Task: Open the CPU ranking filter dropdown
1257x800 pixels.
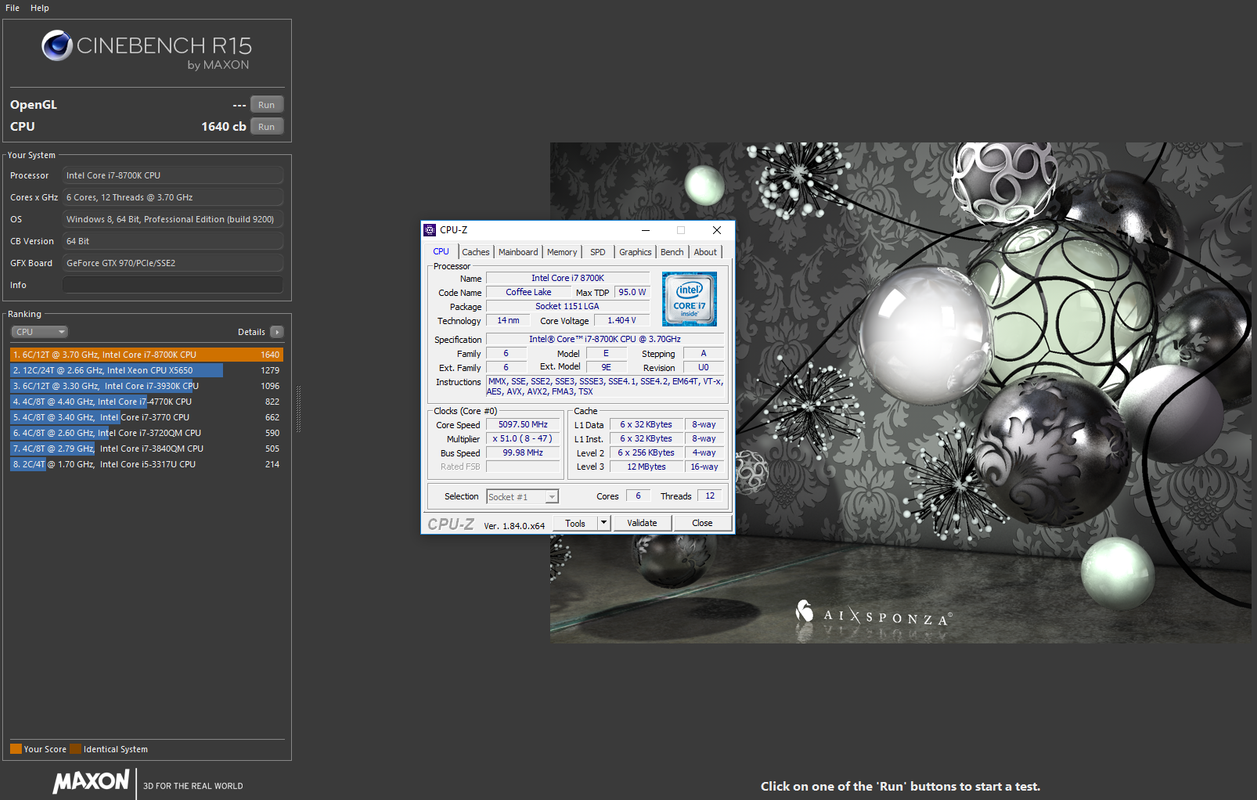Action: click(39, 332)
